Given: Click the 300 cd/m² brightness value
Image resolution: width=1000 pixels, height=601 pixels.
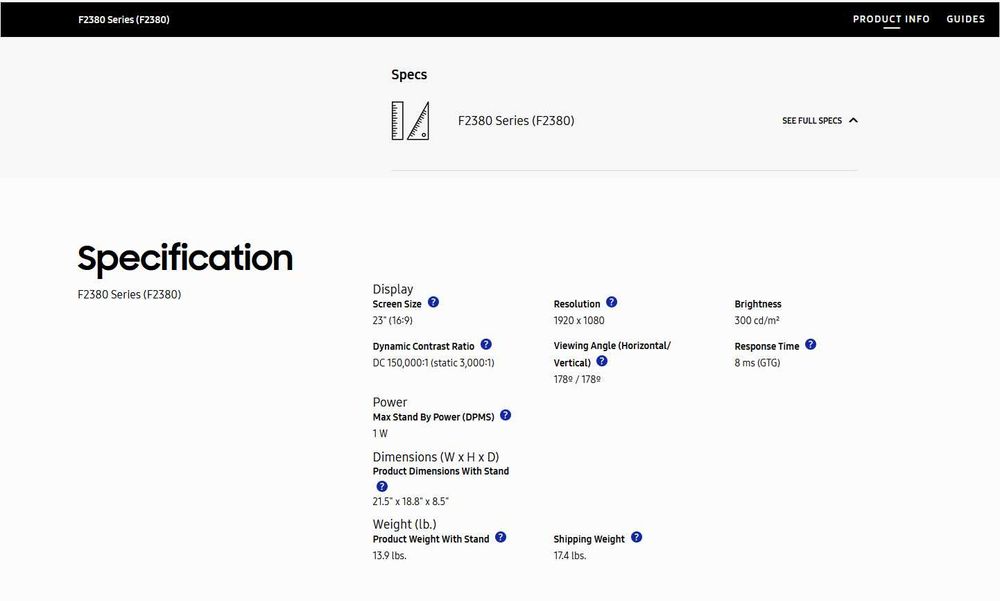Looking at the screenshot, I should point(757,320).
